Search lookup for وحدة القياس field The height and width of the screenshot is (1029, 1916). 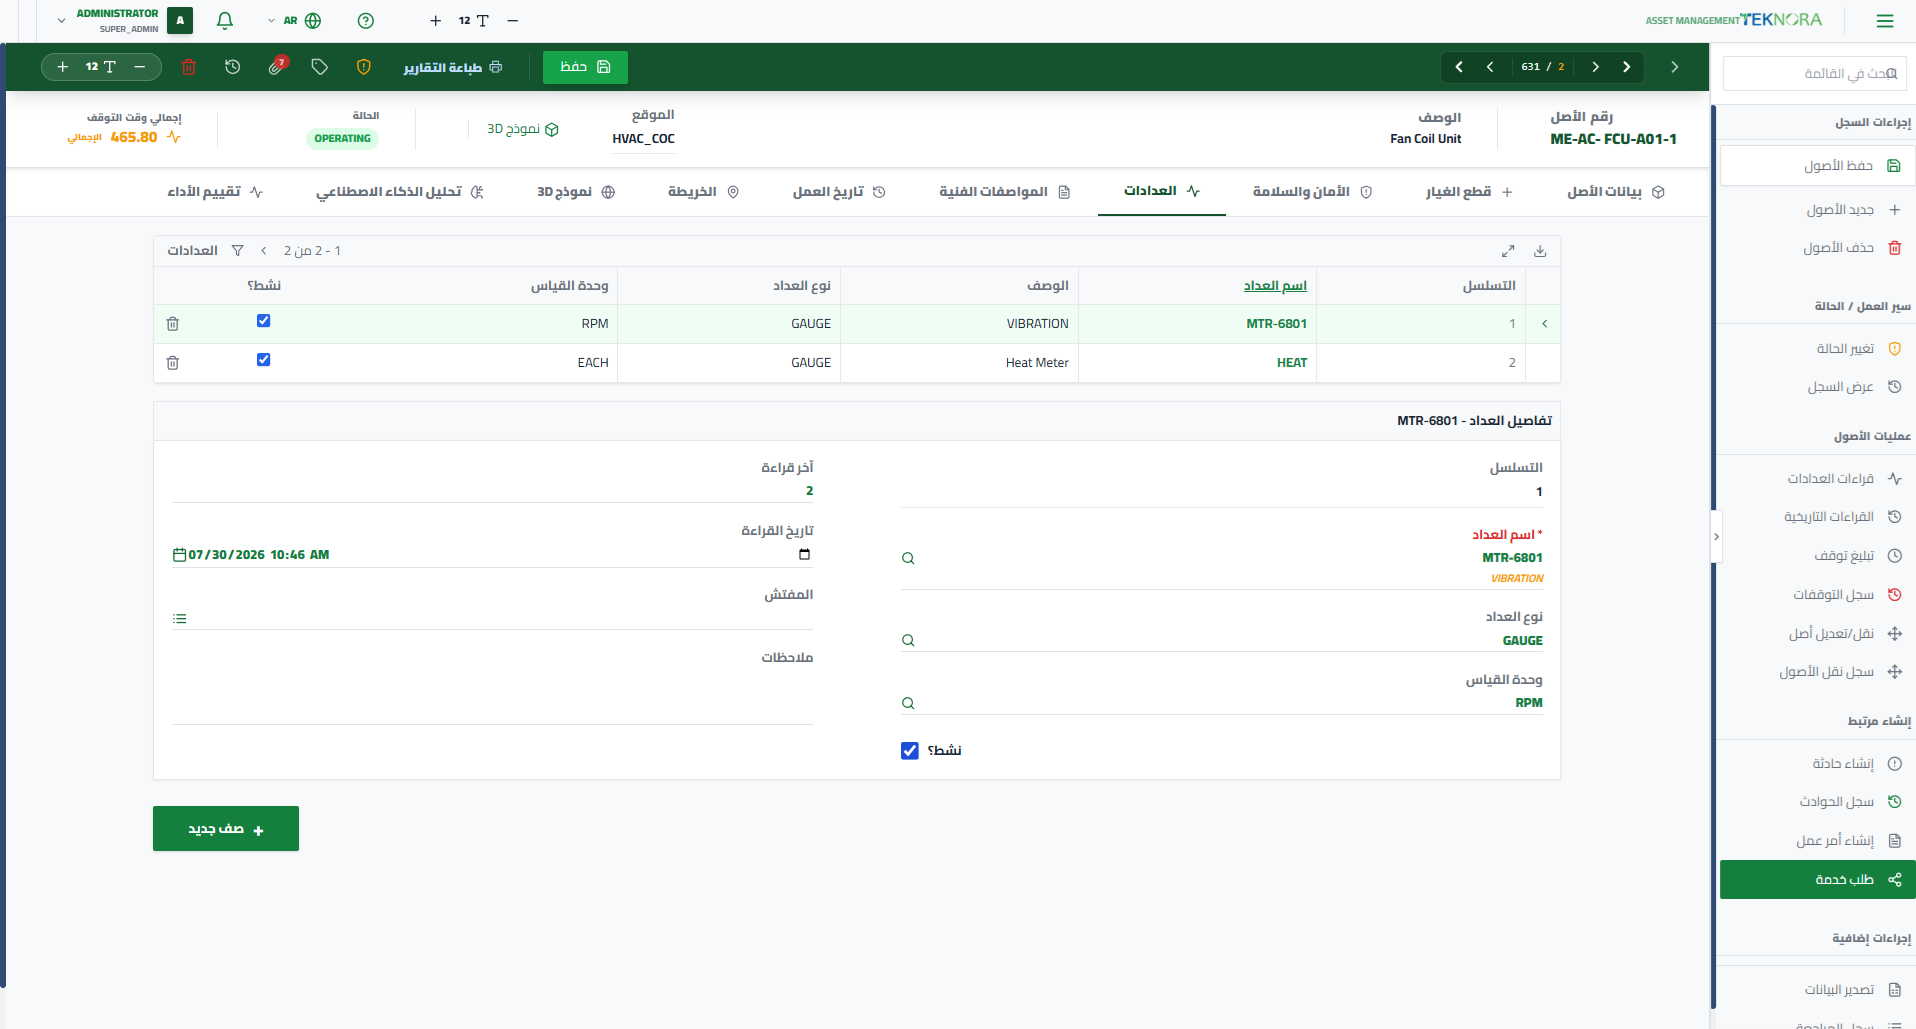point(908,704)
